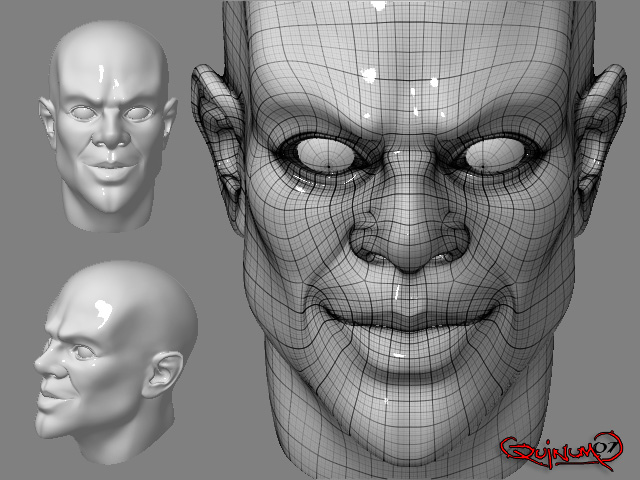Select the side-profile shaded head render
Viewport: 640px width, 480px height.
pyautogui.click(x=116, y=363)
